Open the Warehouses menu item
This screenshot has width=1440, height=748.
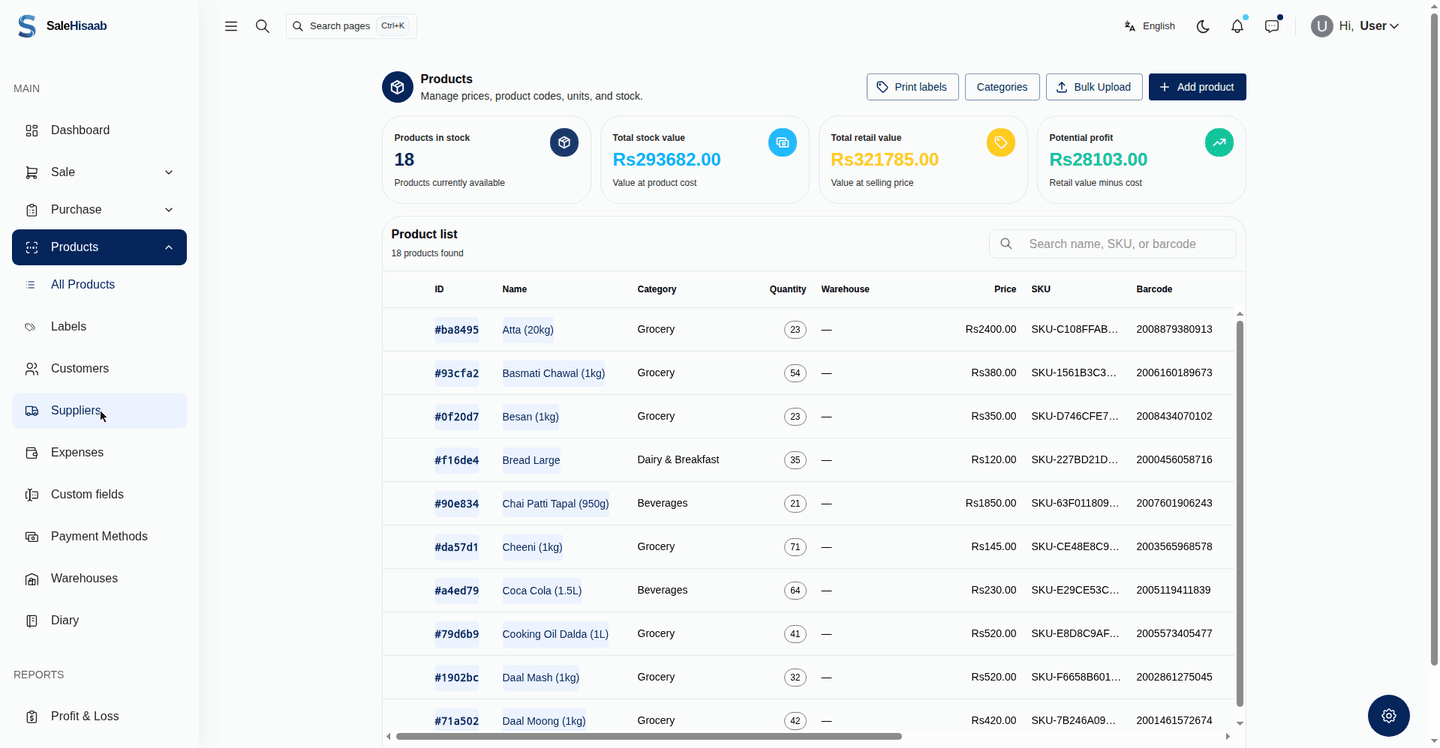[x=99, y=579]
